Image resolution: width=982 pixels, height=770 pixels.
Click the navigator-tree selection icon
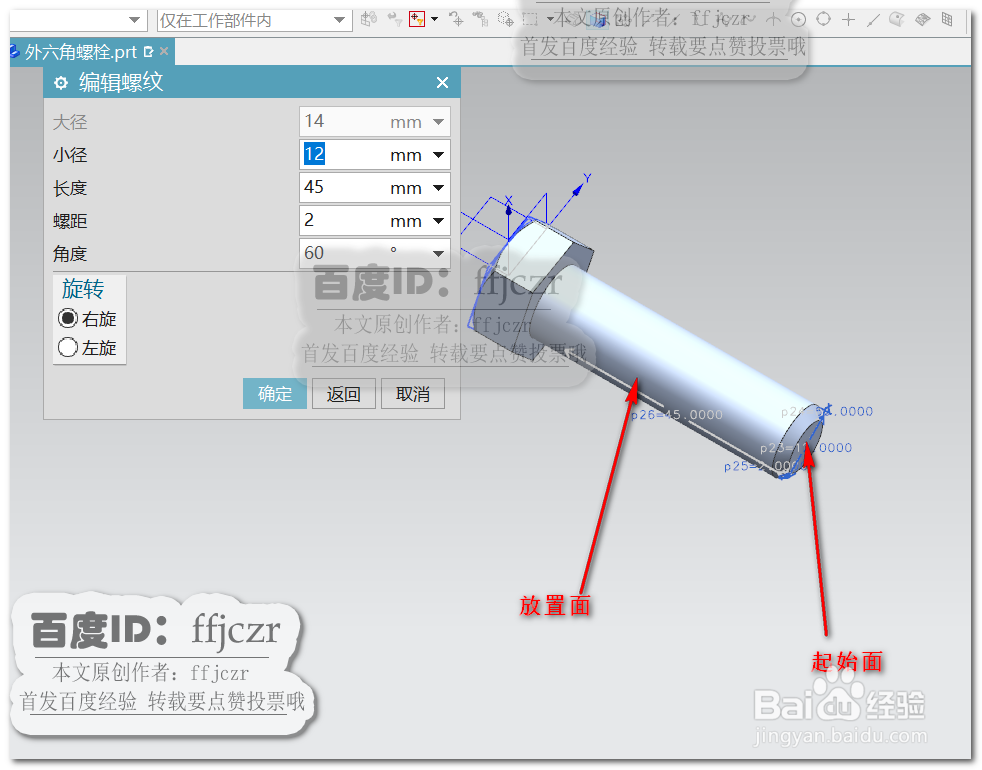480,19
